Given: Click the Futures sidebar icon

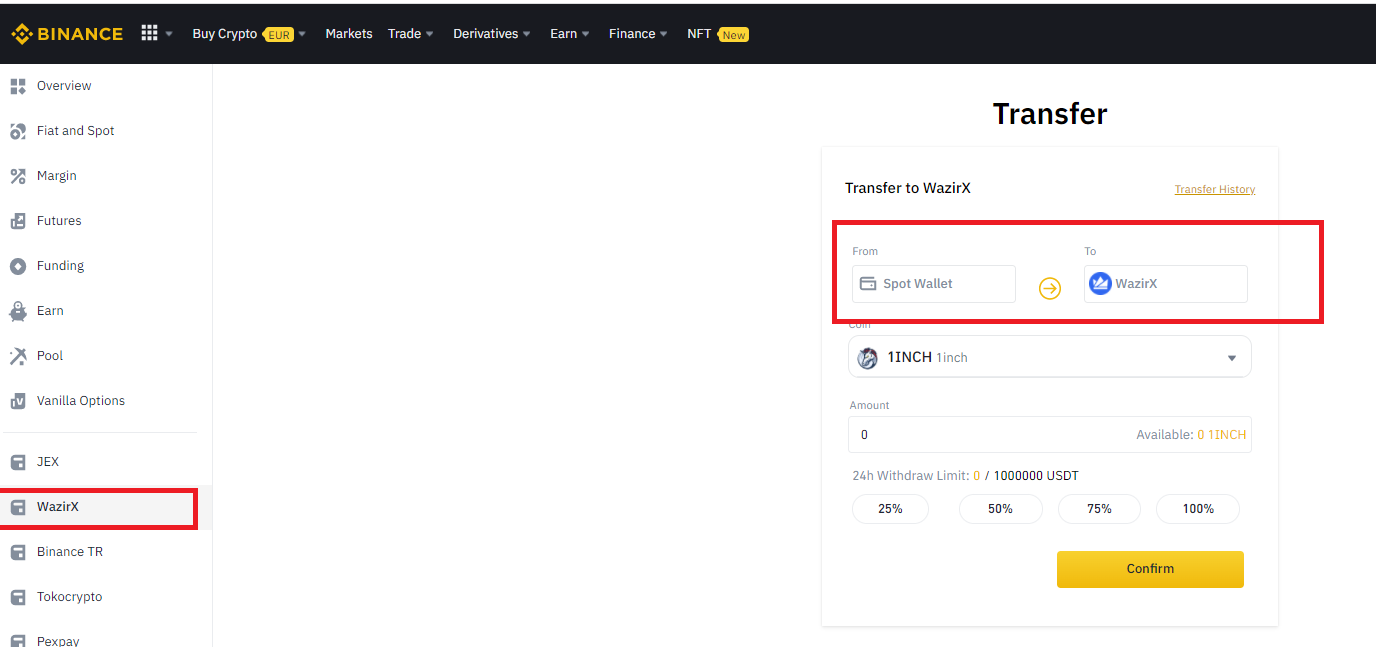Looking at the screenshot, I should (x=18, y=221).
